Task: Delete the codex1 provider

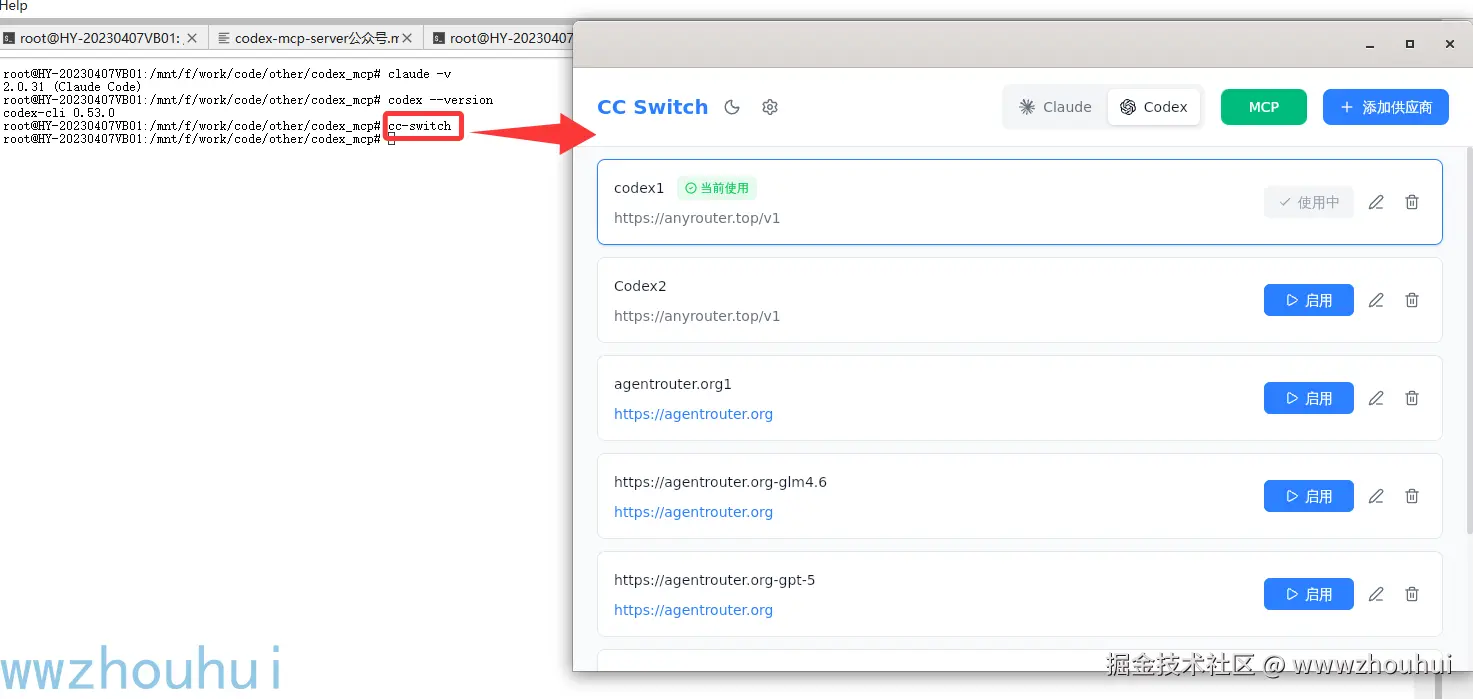Action: [1412, 202]
